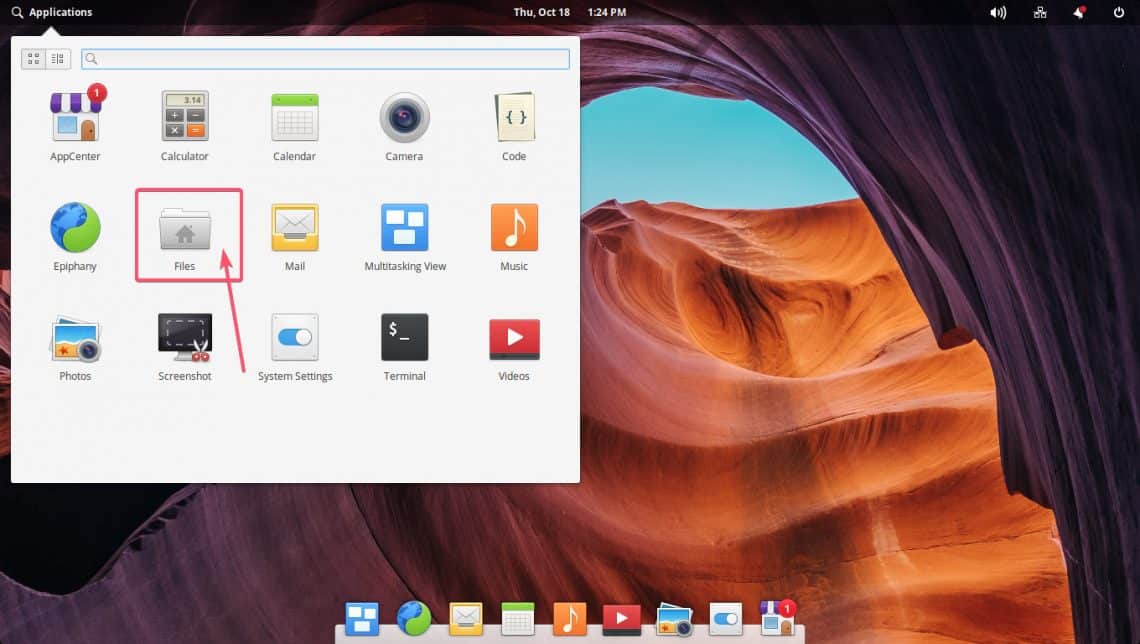
Task: Click the Music icon in the dock
Action: 569,619
